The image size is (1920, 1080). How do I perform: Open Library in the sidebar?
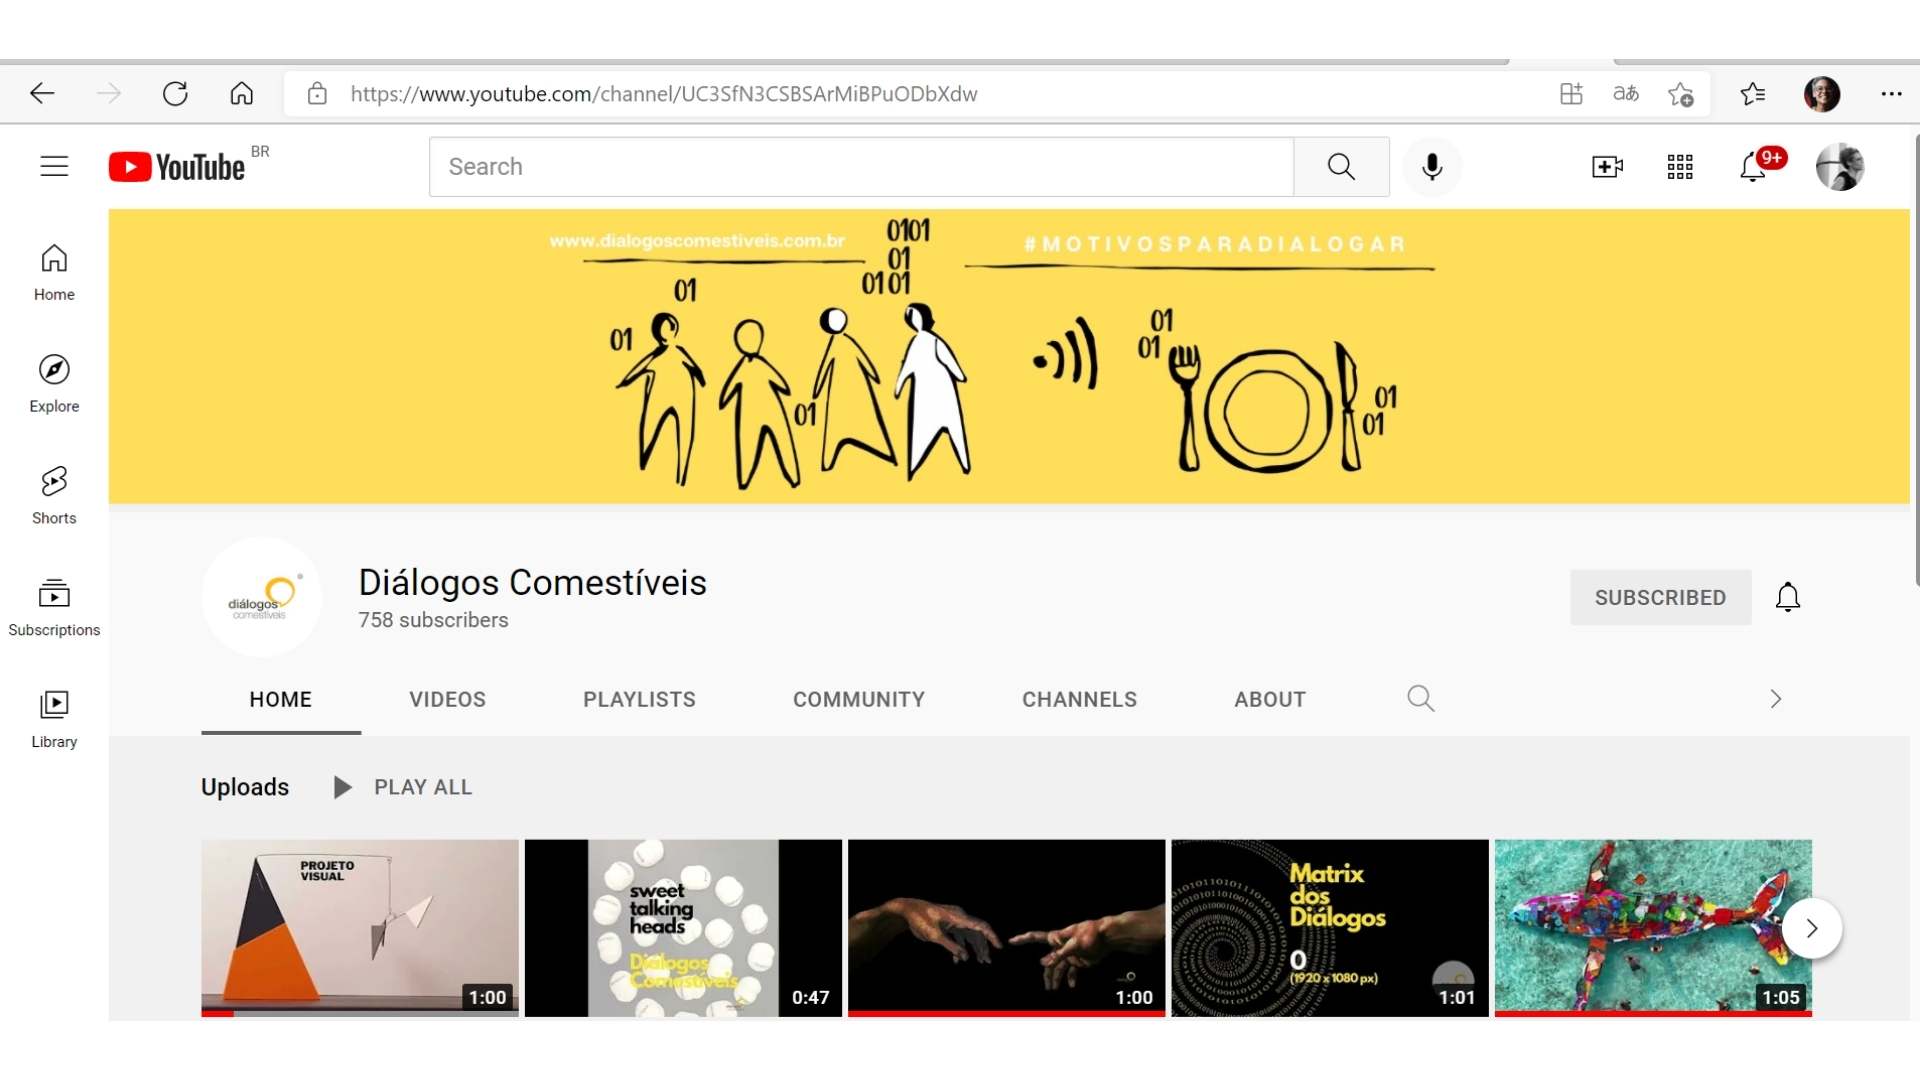pos(54,720)
